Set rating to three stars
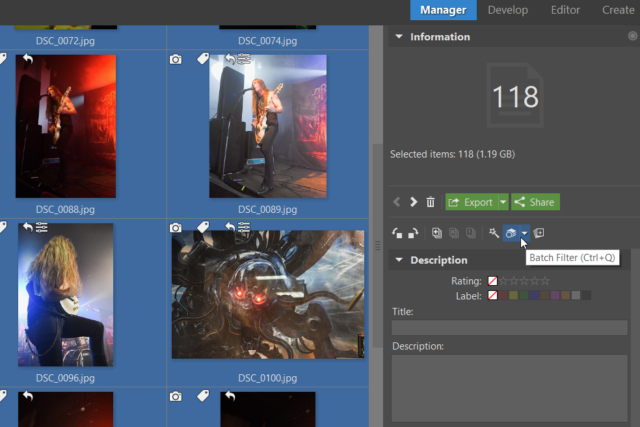This screenshot has height=427, width=640. tap(524, 281)
